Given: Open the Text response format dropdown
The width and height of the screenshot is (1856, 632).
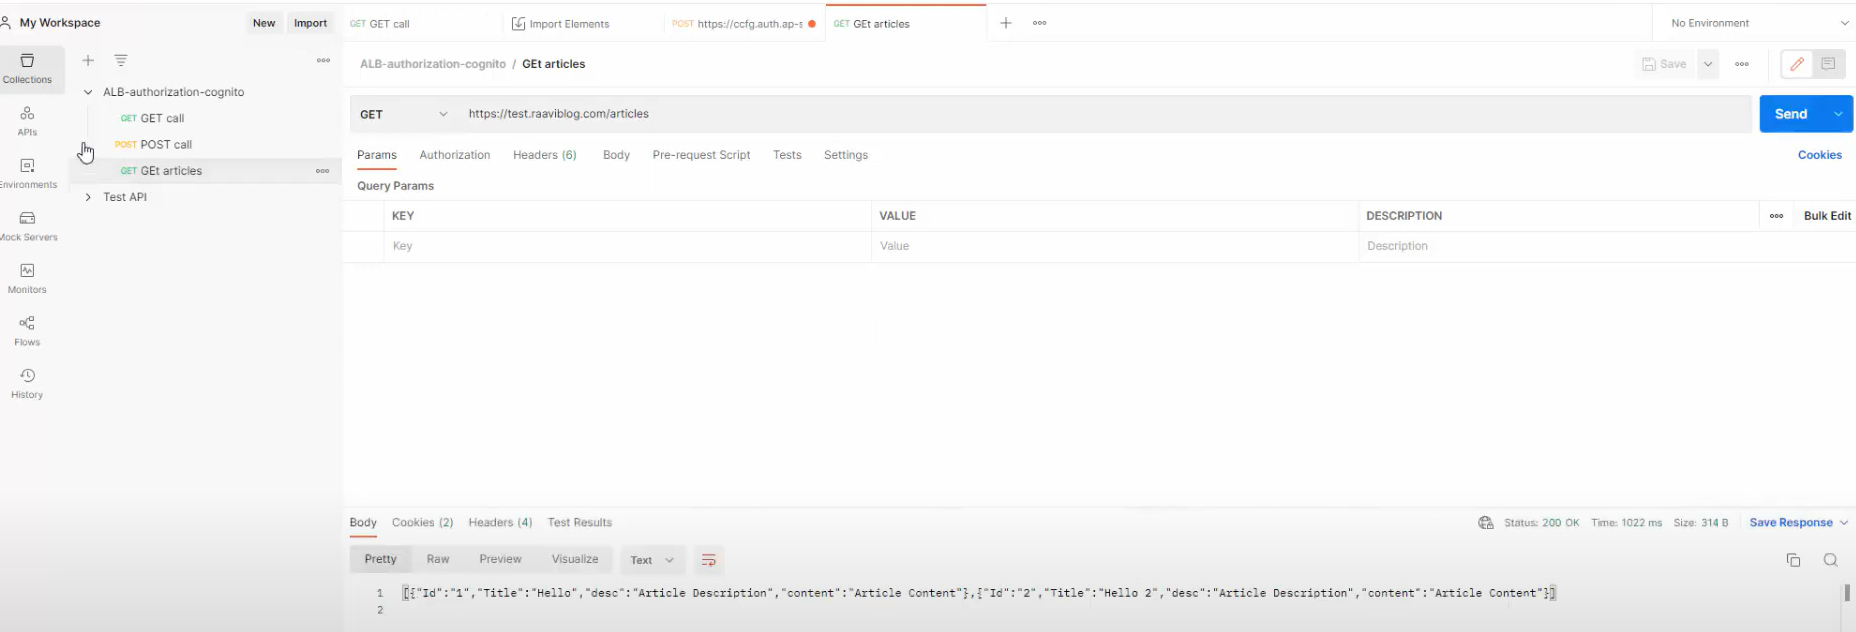Looking at the screenshot, I should click(x=652, y=560).
